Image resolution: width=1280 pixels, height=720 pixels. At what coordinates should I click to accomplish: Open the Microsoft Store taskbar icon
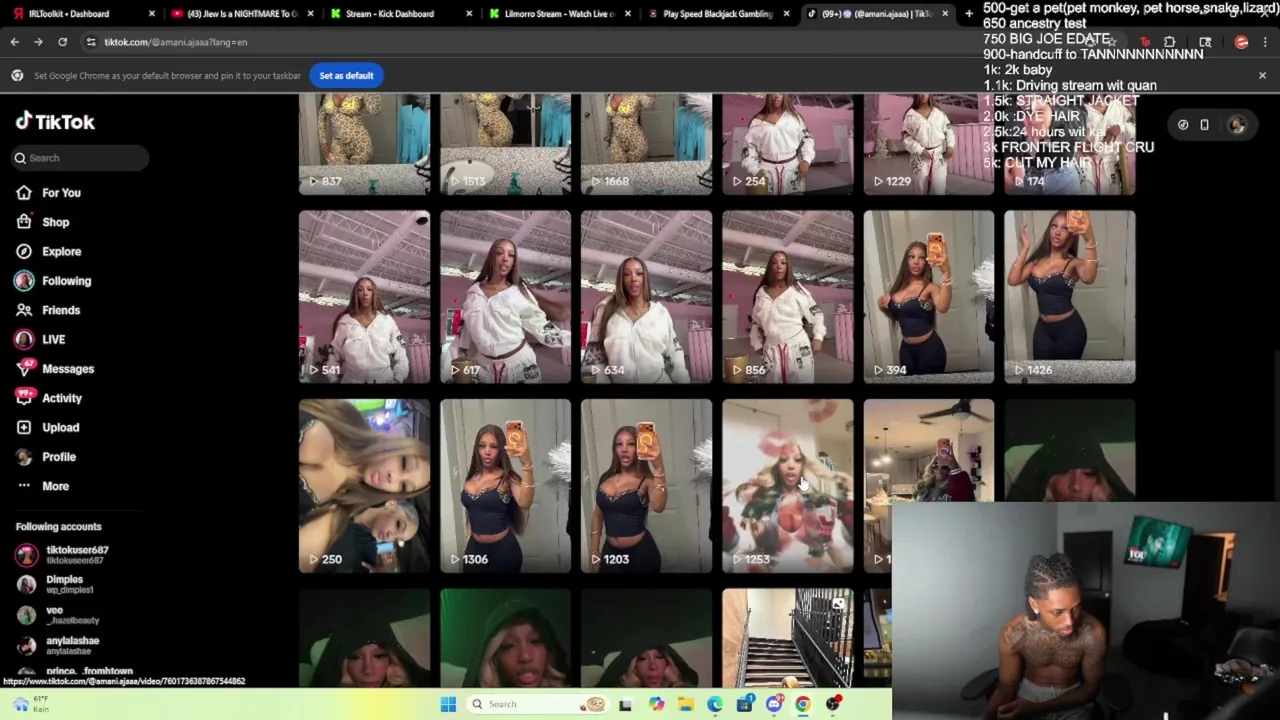pos(744,704)
